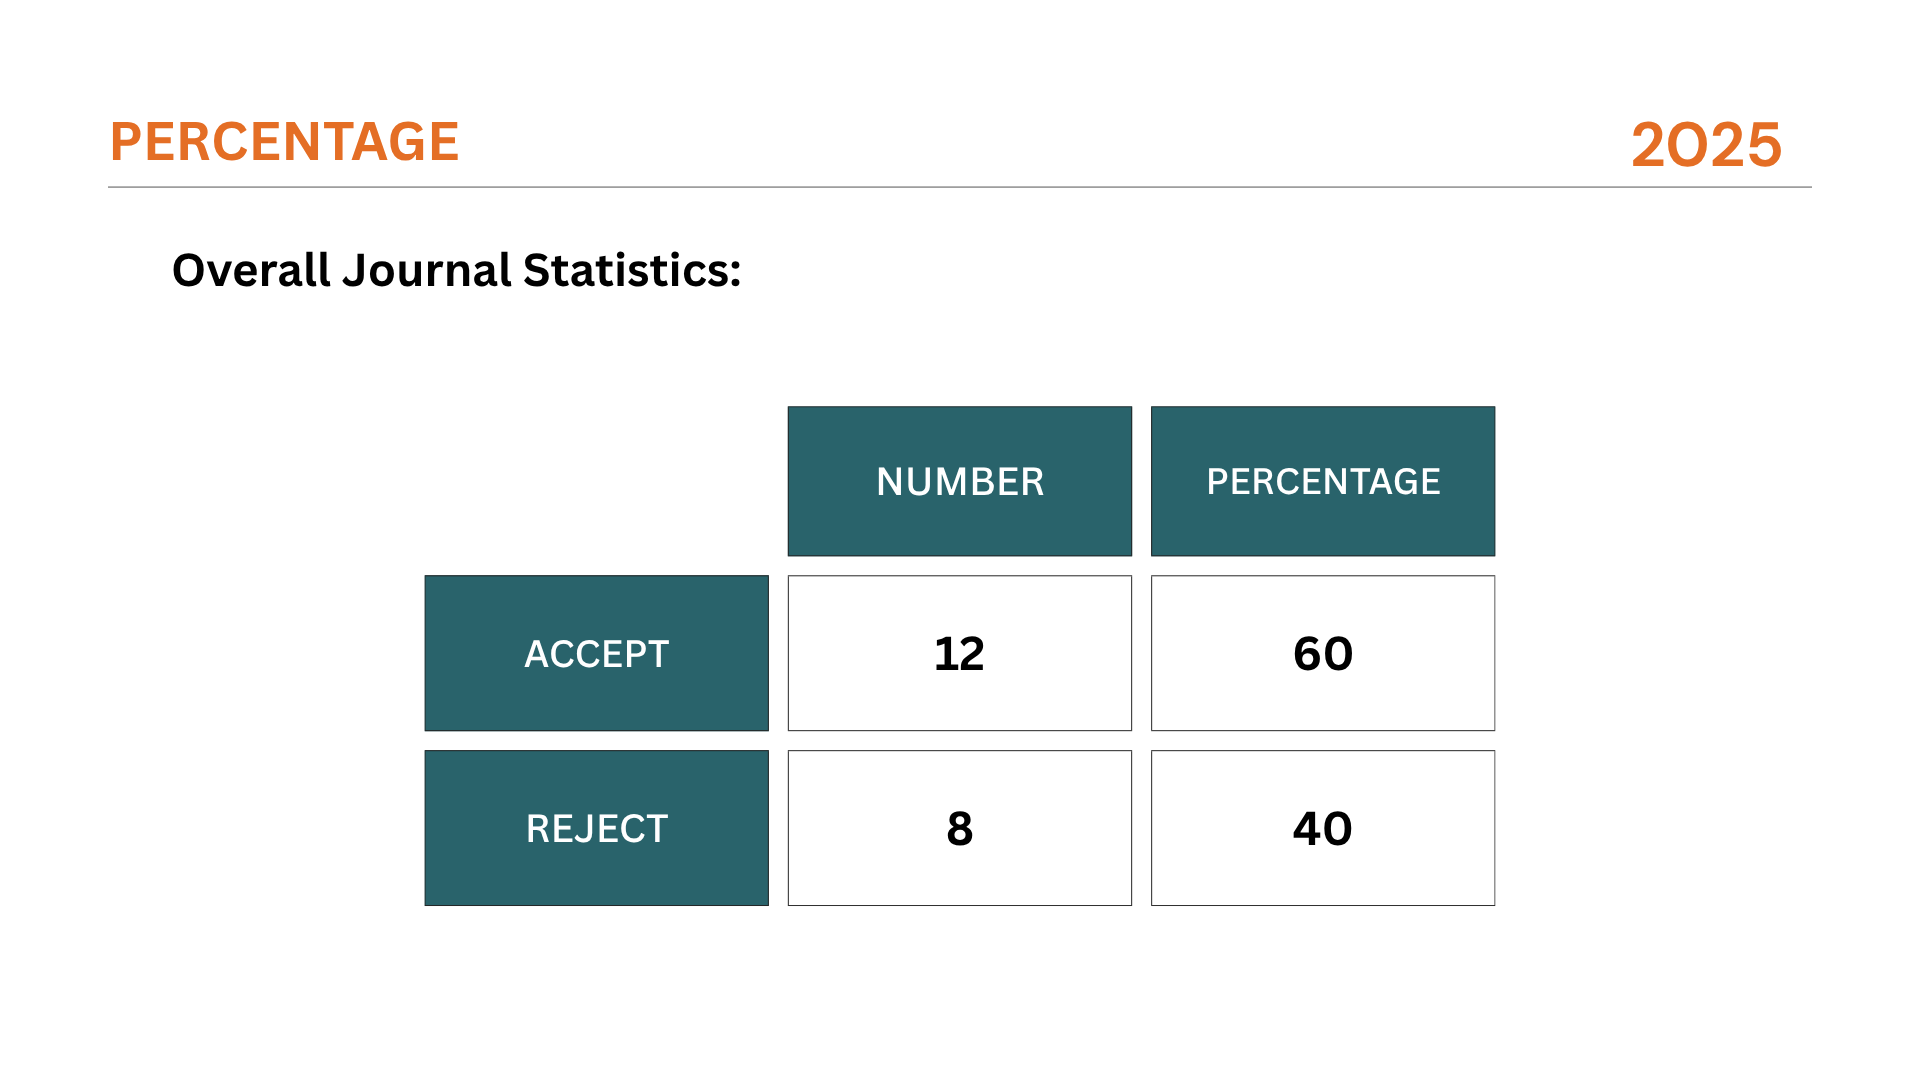The width and height of the screenshot is (1920, 1080).
Task: Select the cell containing the number 8
Action: click(960, 828)
